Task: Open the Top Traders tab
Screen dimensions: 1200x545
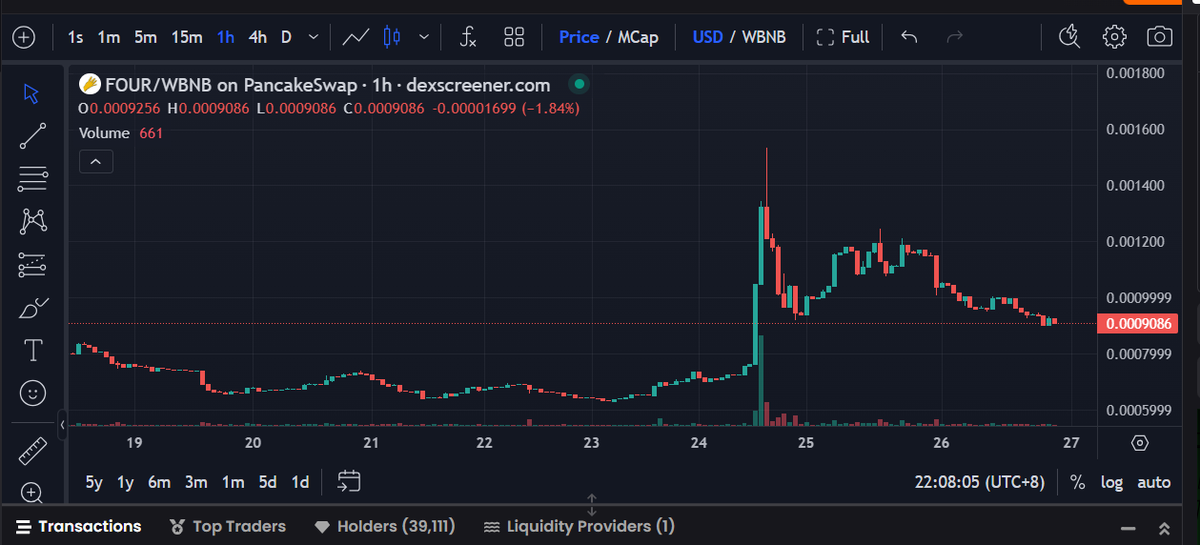Action: tap(228, 526)
